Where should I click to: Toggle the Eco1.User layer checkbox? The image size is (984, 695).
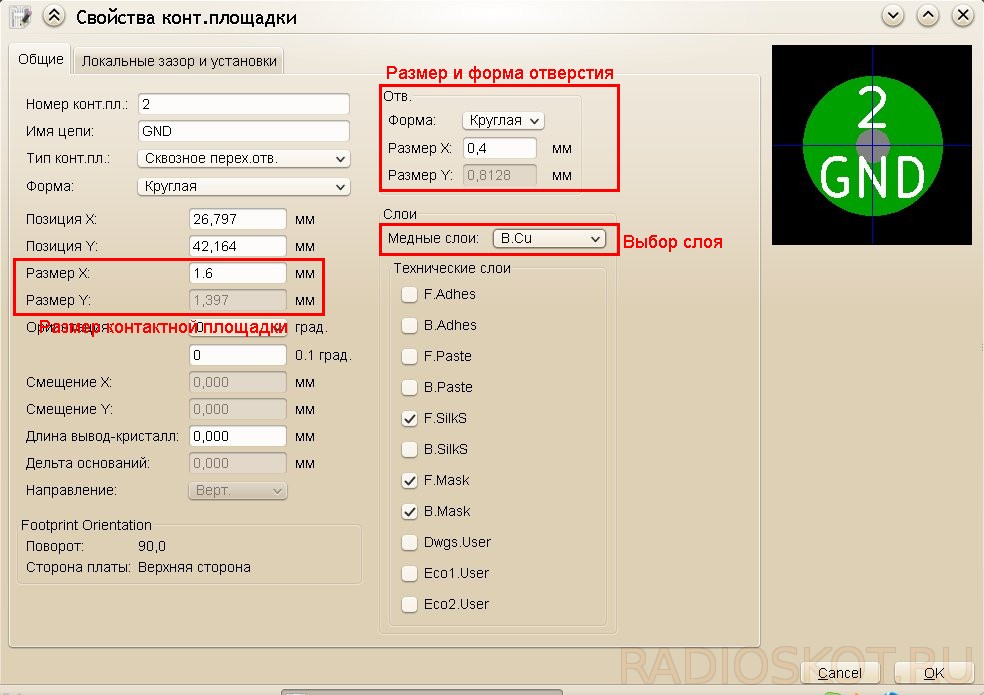click(x=409, y=573)
